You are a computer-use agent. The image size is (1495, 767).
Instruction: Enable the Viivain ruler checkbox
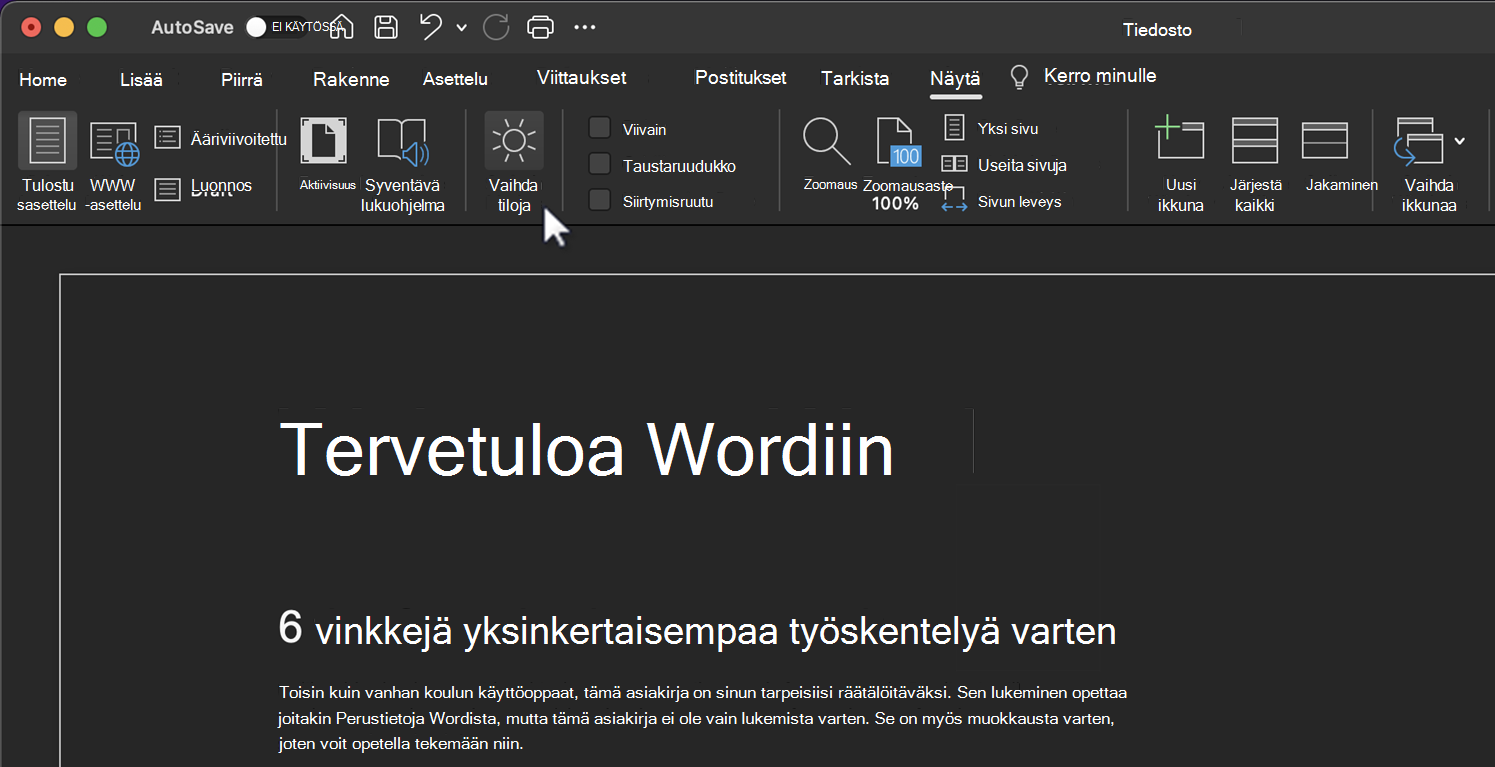coord(600,128)
